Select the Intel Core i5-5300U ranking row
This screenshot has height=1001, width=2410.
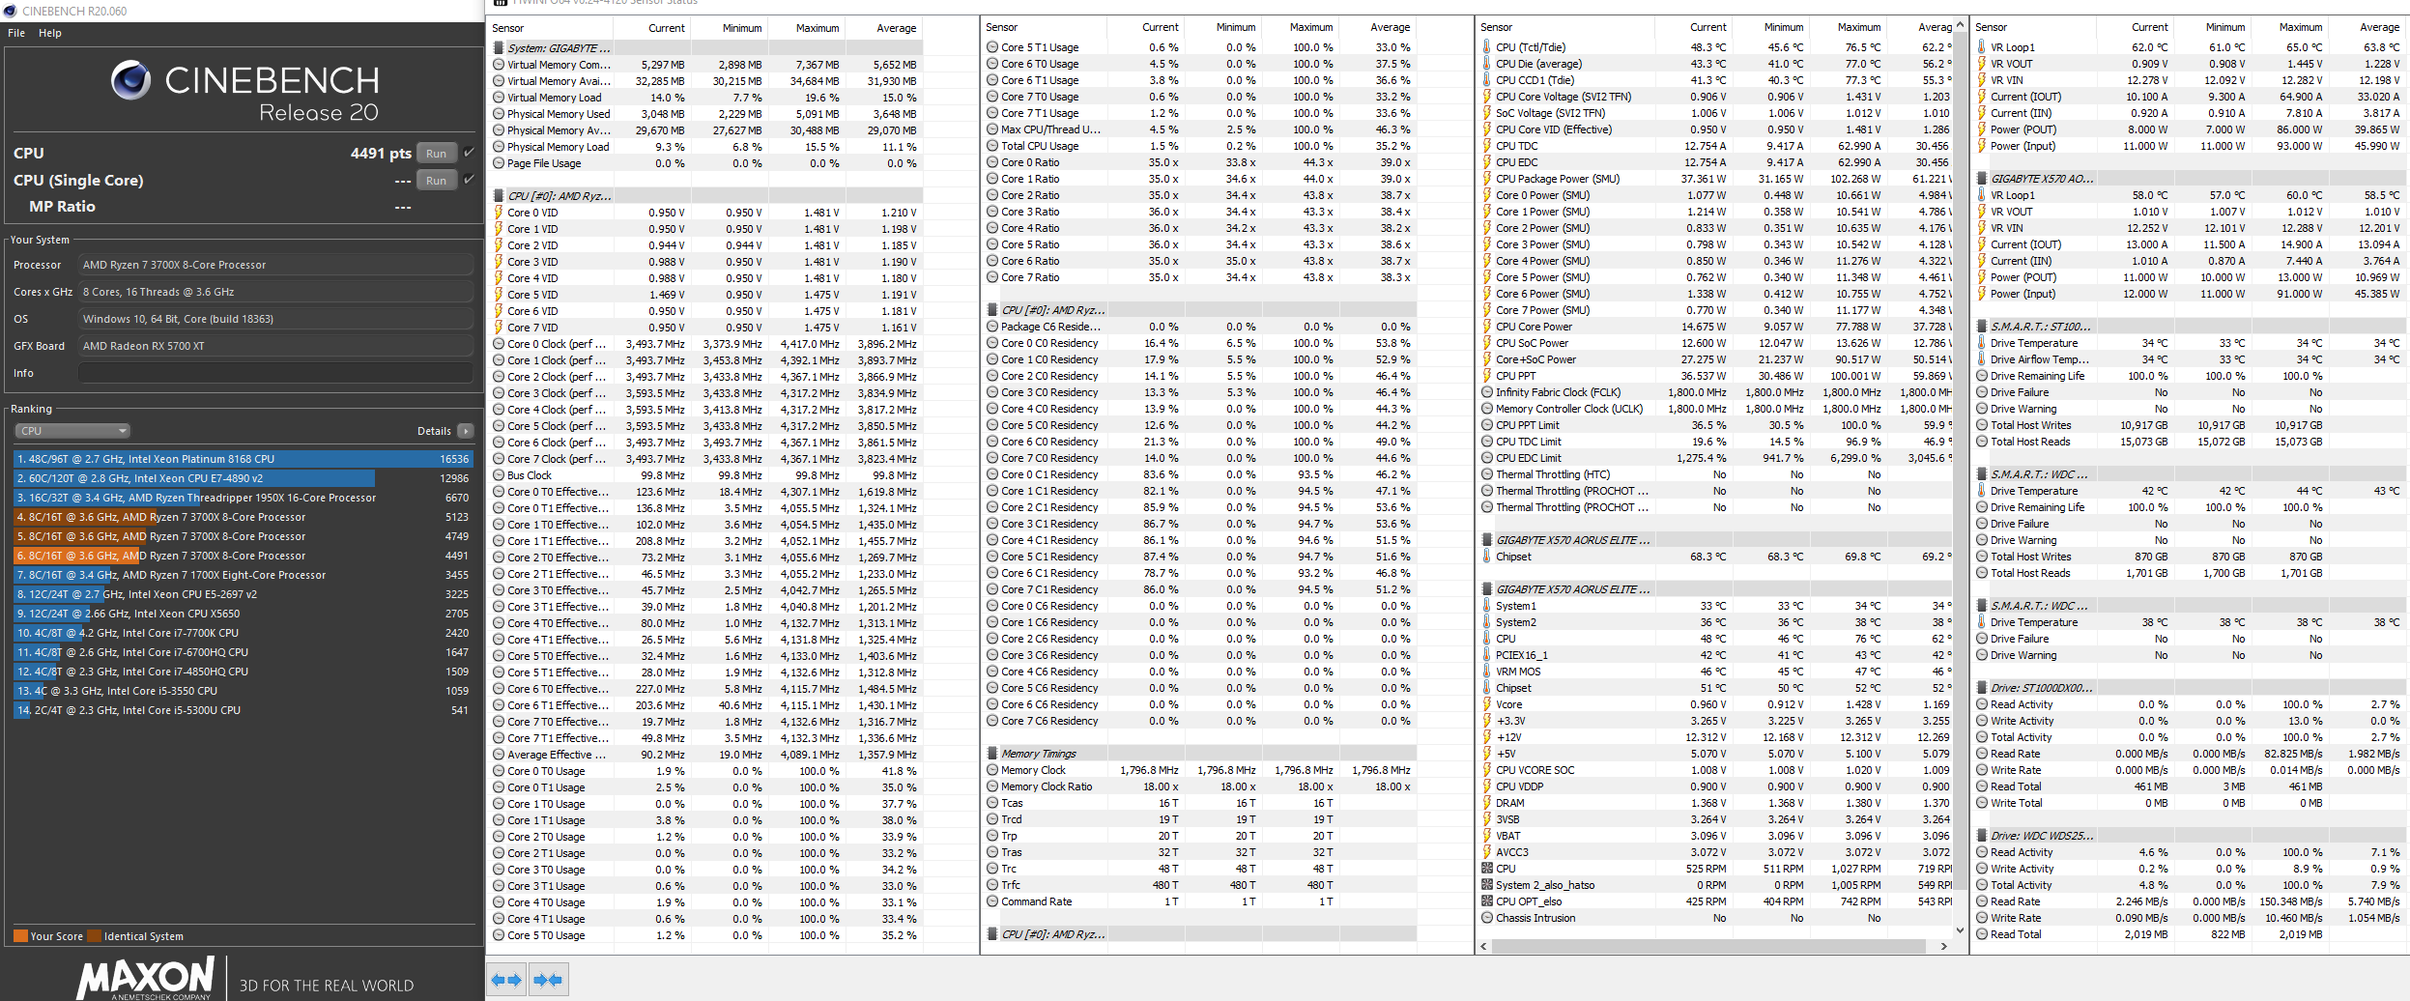(243, 710)
